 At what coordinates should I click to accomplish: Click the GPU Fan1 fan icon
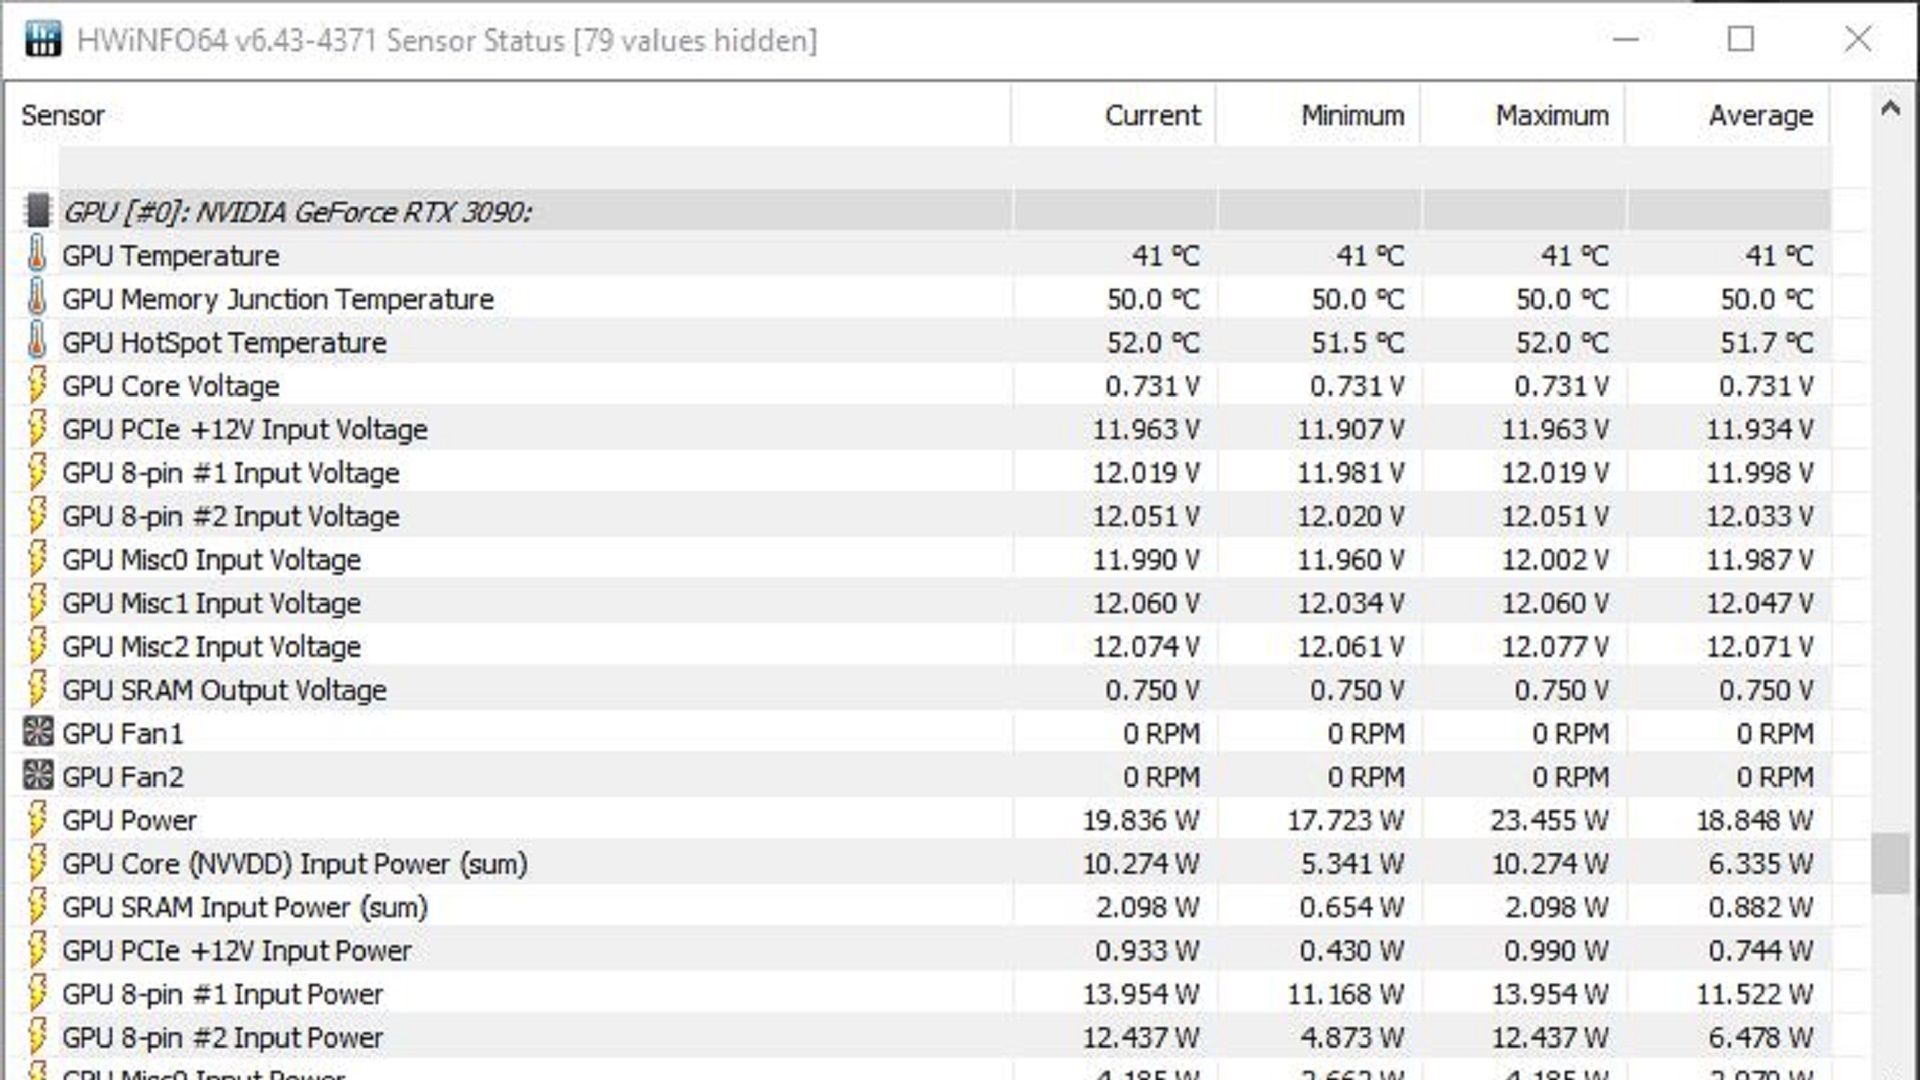click(x=37, y=733)
